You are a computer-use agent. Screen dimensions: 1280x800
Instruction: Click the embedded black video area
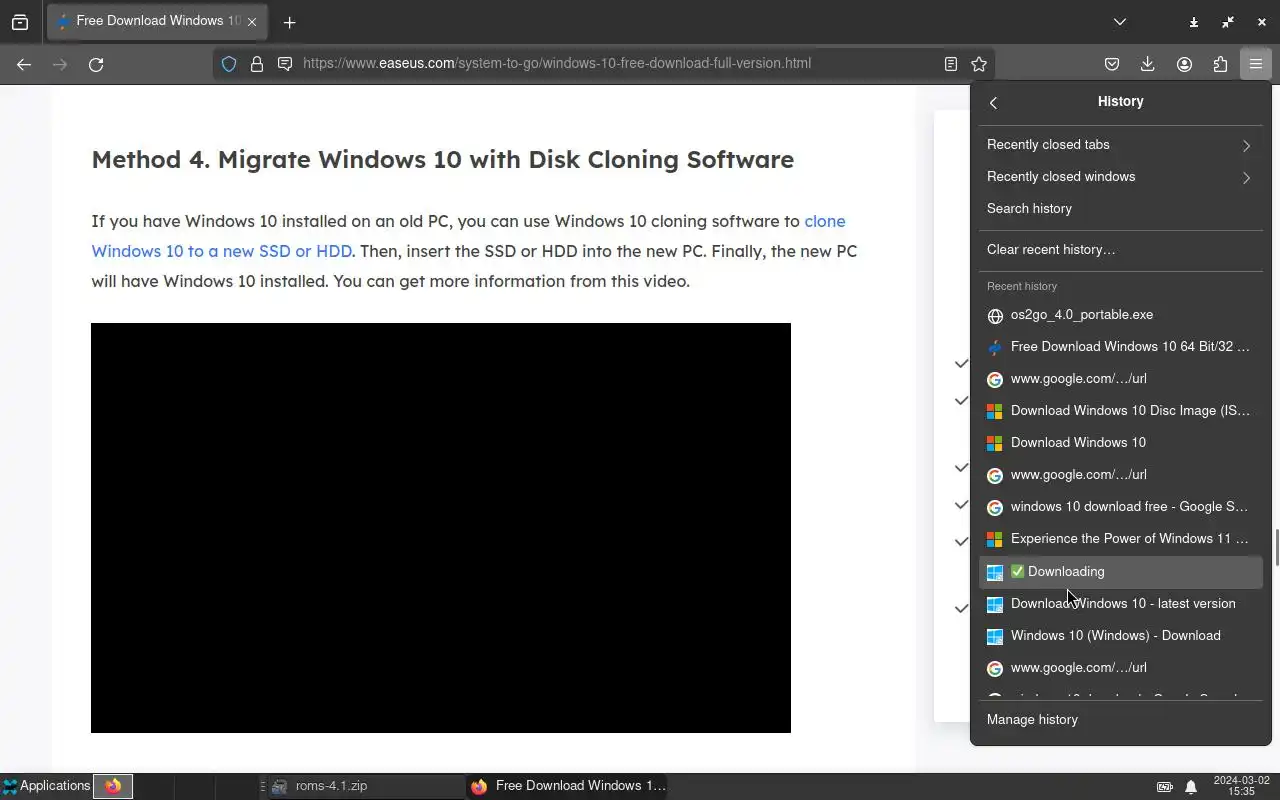point(441,528)
